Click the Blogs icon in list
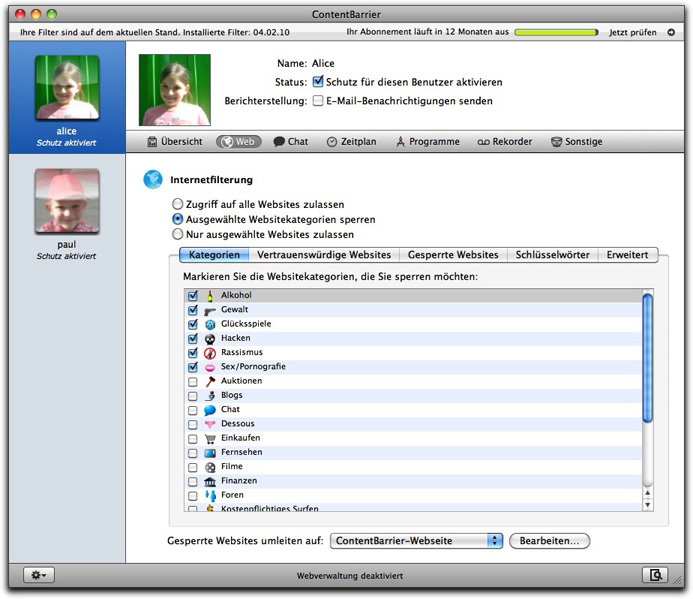Viewport: 693px width, 599px height. click(211, 395)
